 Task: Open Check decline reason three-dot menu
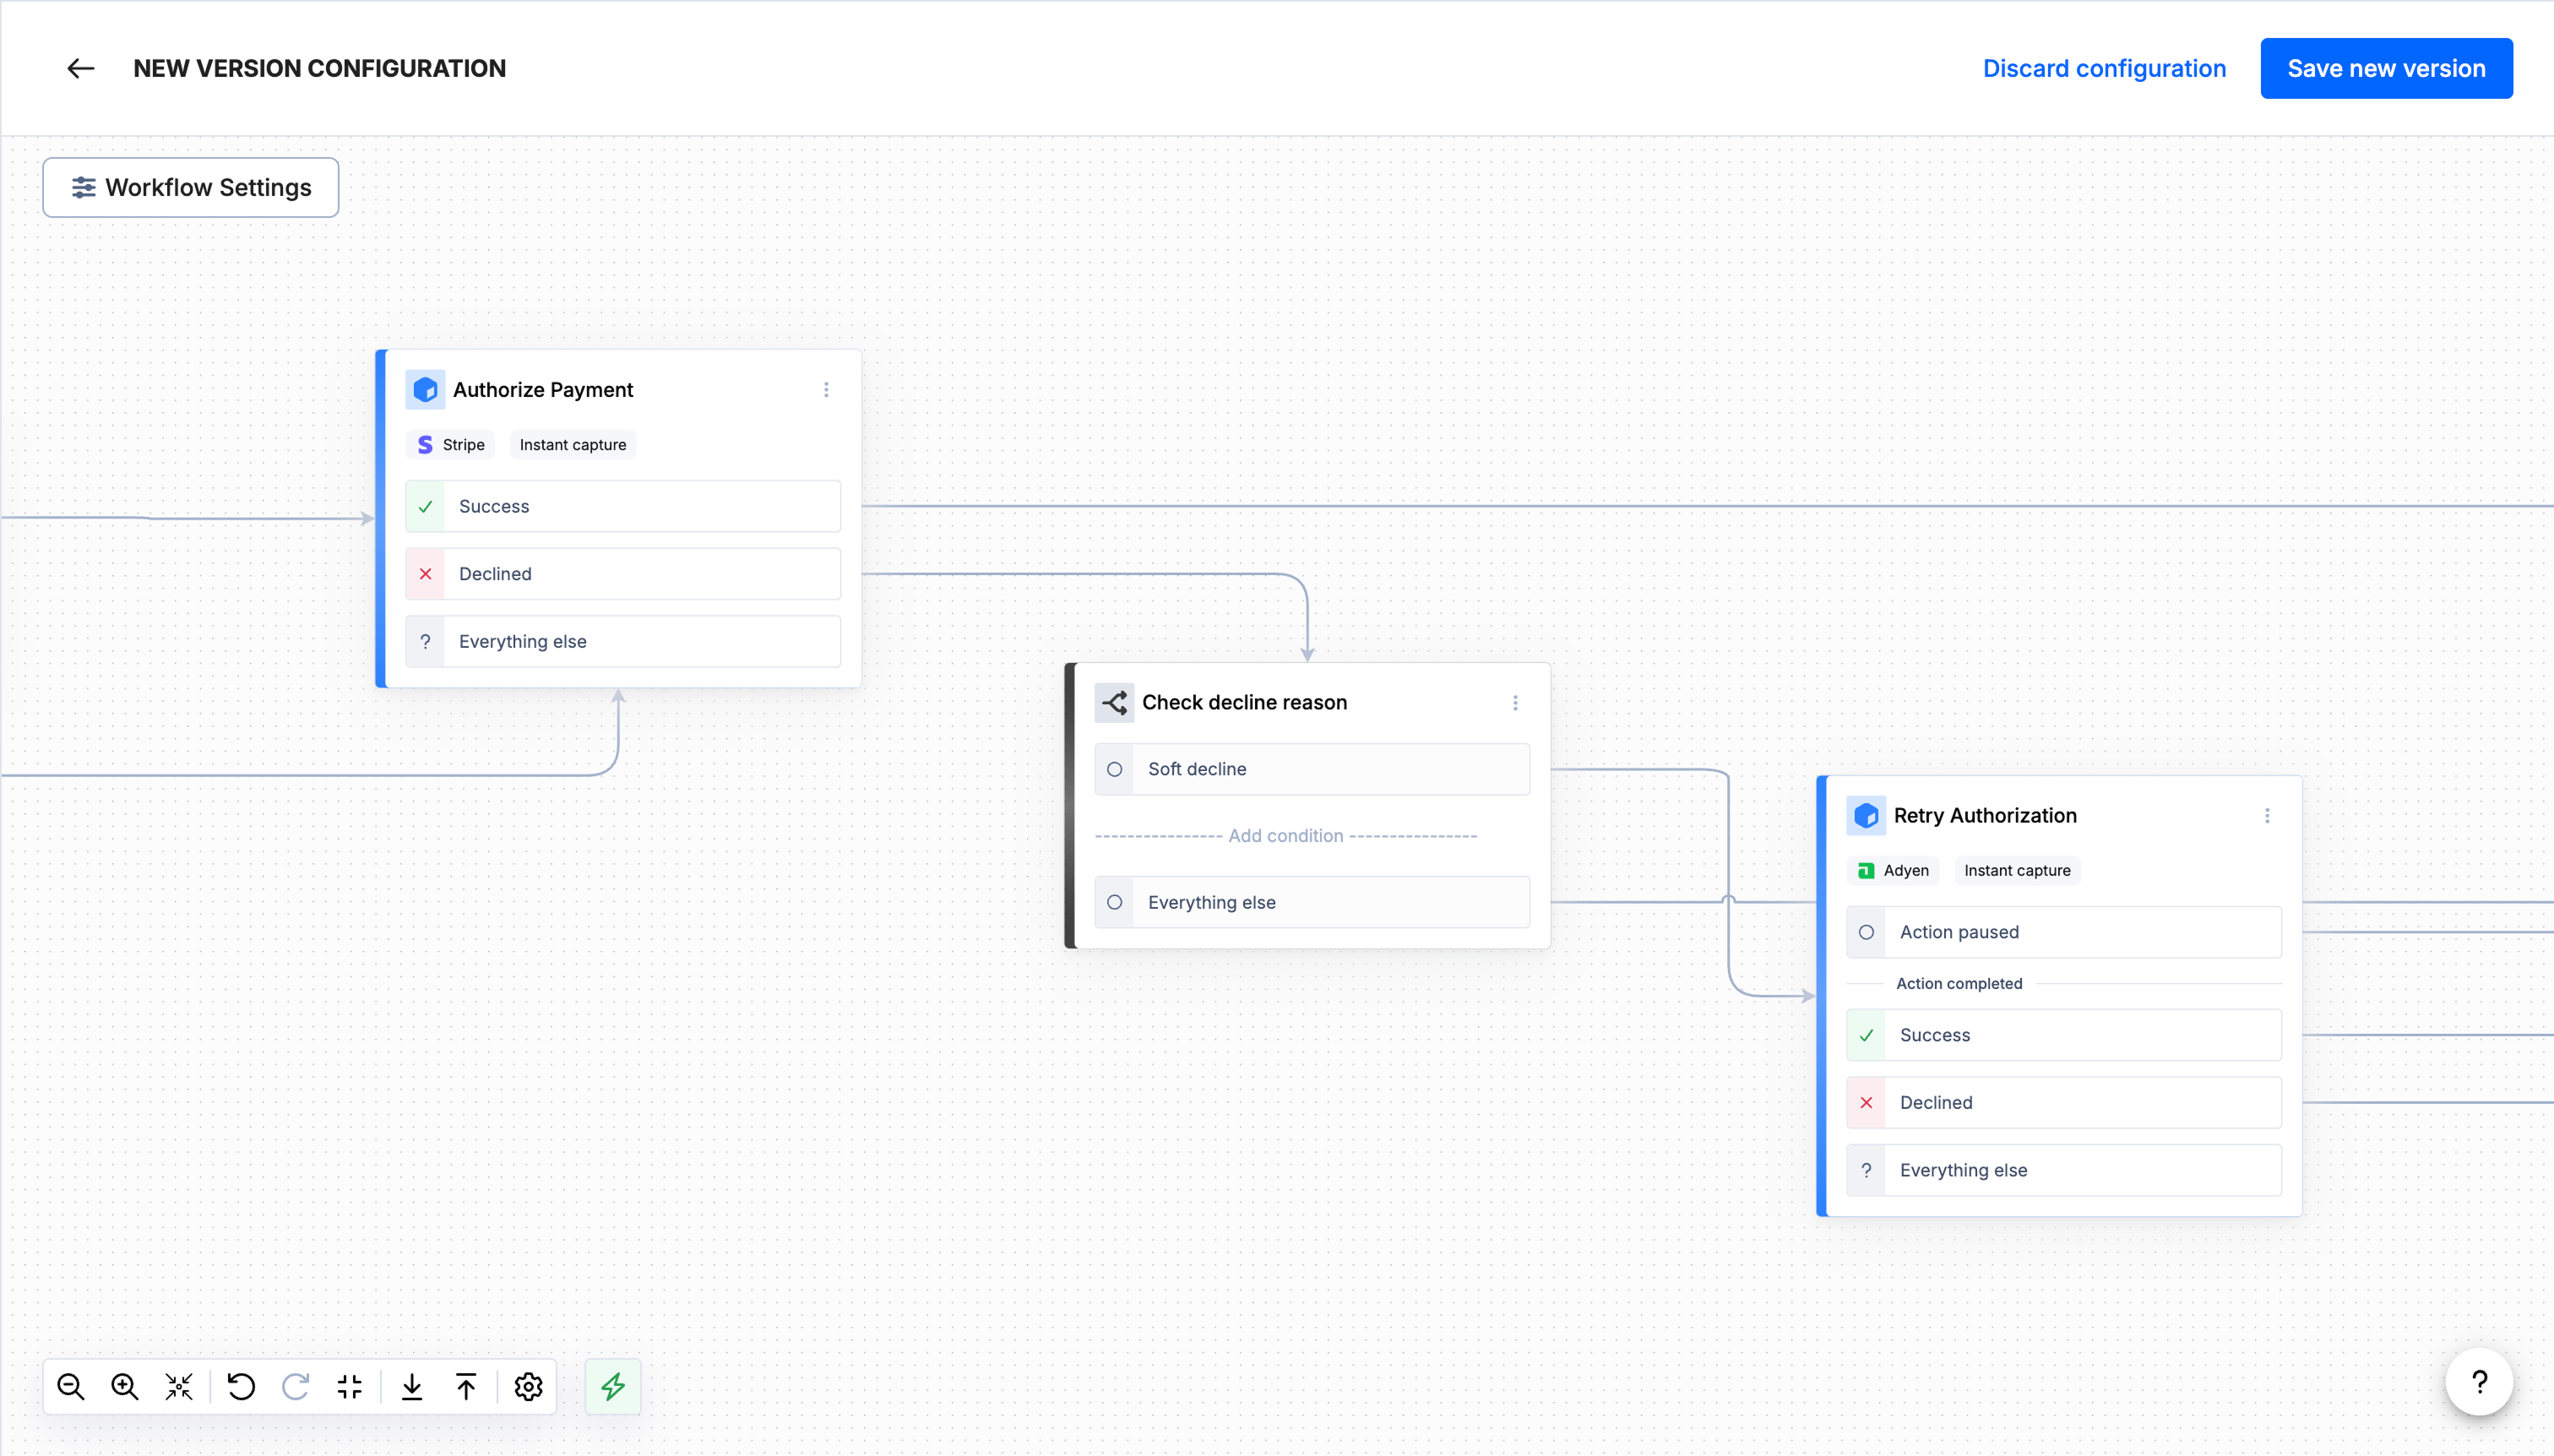(1515, 703)
